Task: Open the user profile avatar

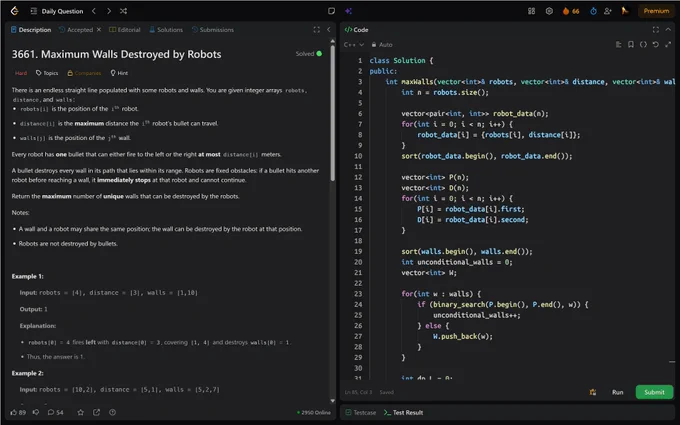Action: pos(625,11)
